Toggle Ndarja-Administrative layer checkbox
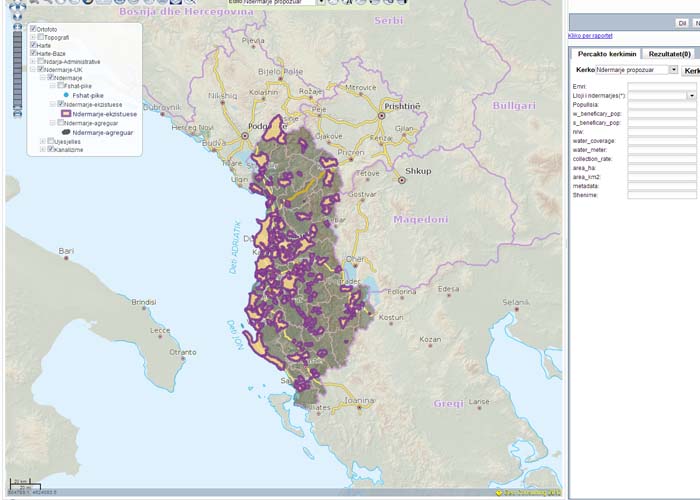Image resolution: width=700 pixels, height=500 pixels. [41, 61]
